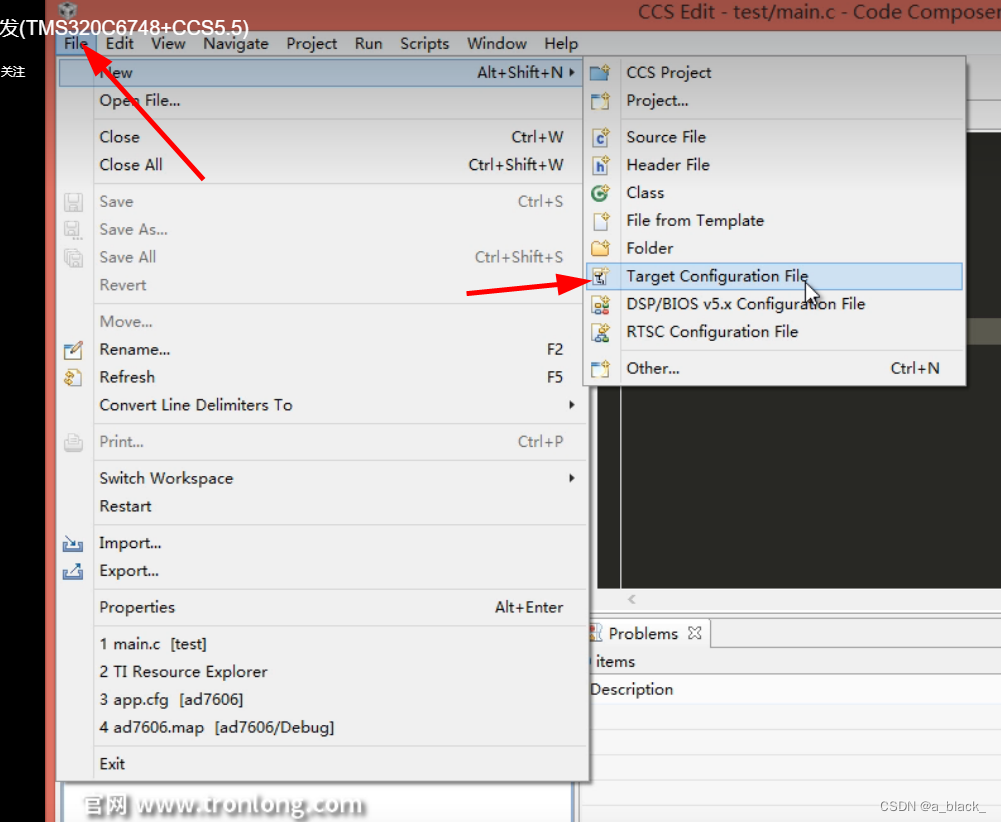Select Target Configuration File entry
This screenshot has height=822, width=1001.
(774, 276)
